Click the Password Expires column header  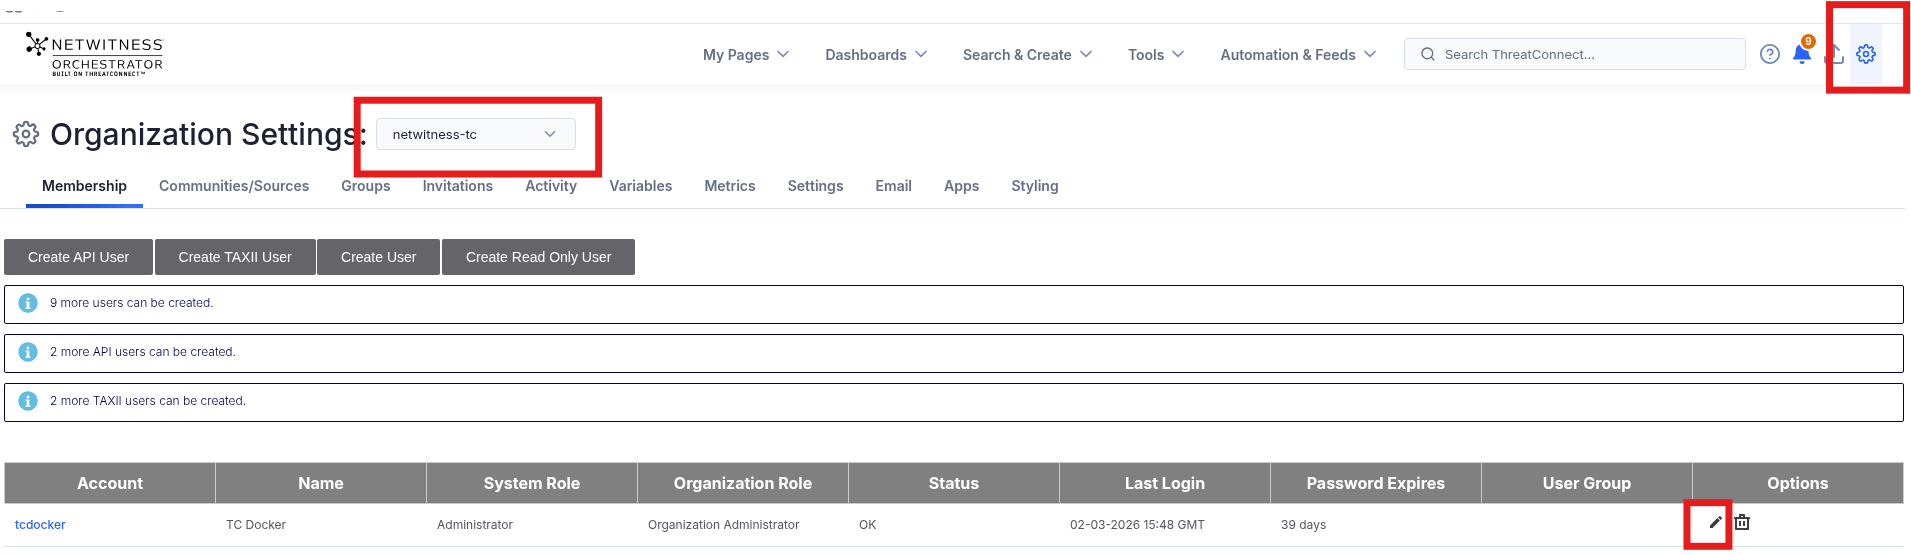(1376, 483)
